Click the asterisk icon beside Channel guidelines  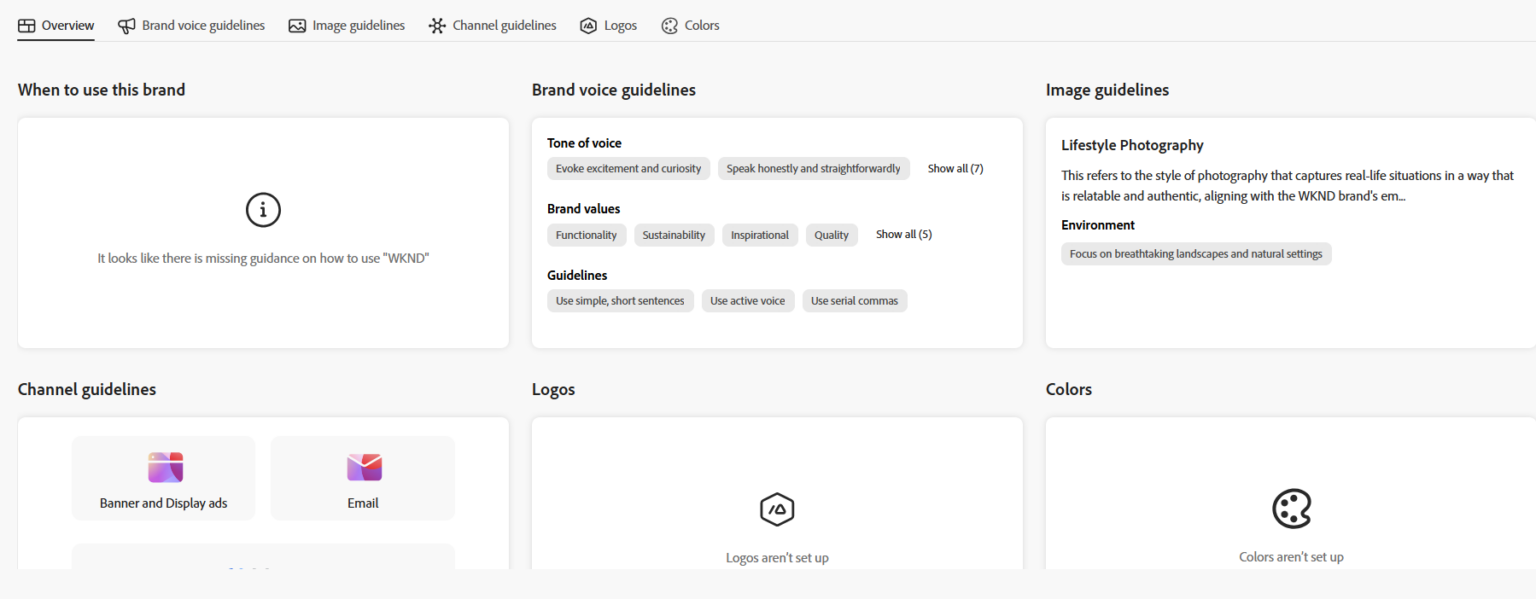click(x=437, y=25)
